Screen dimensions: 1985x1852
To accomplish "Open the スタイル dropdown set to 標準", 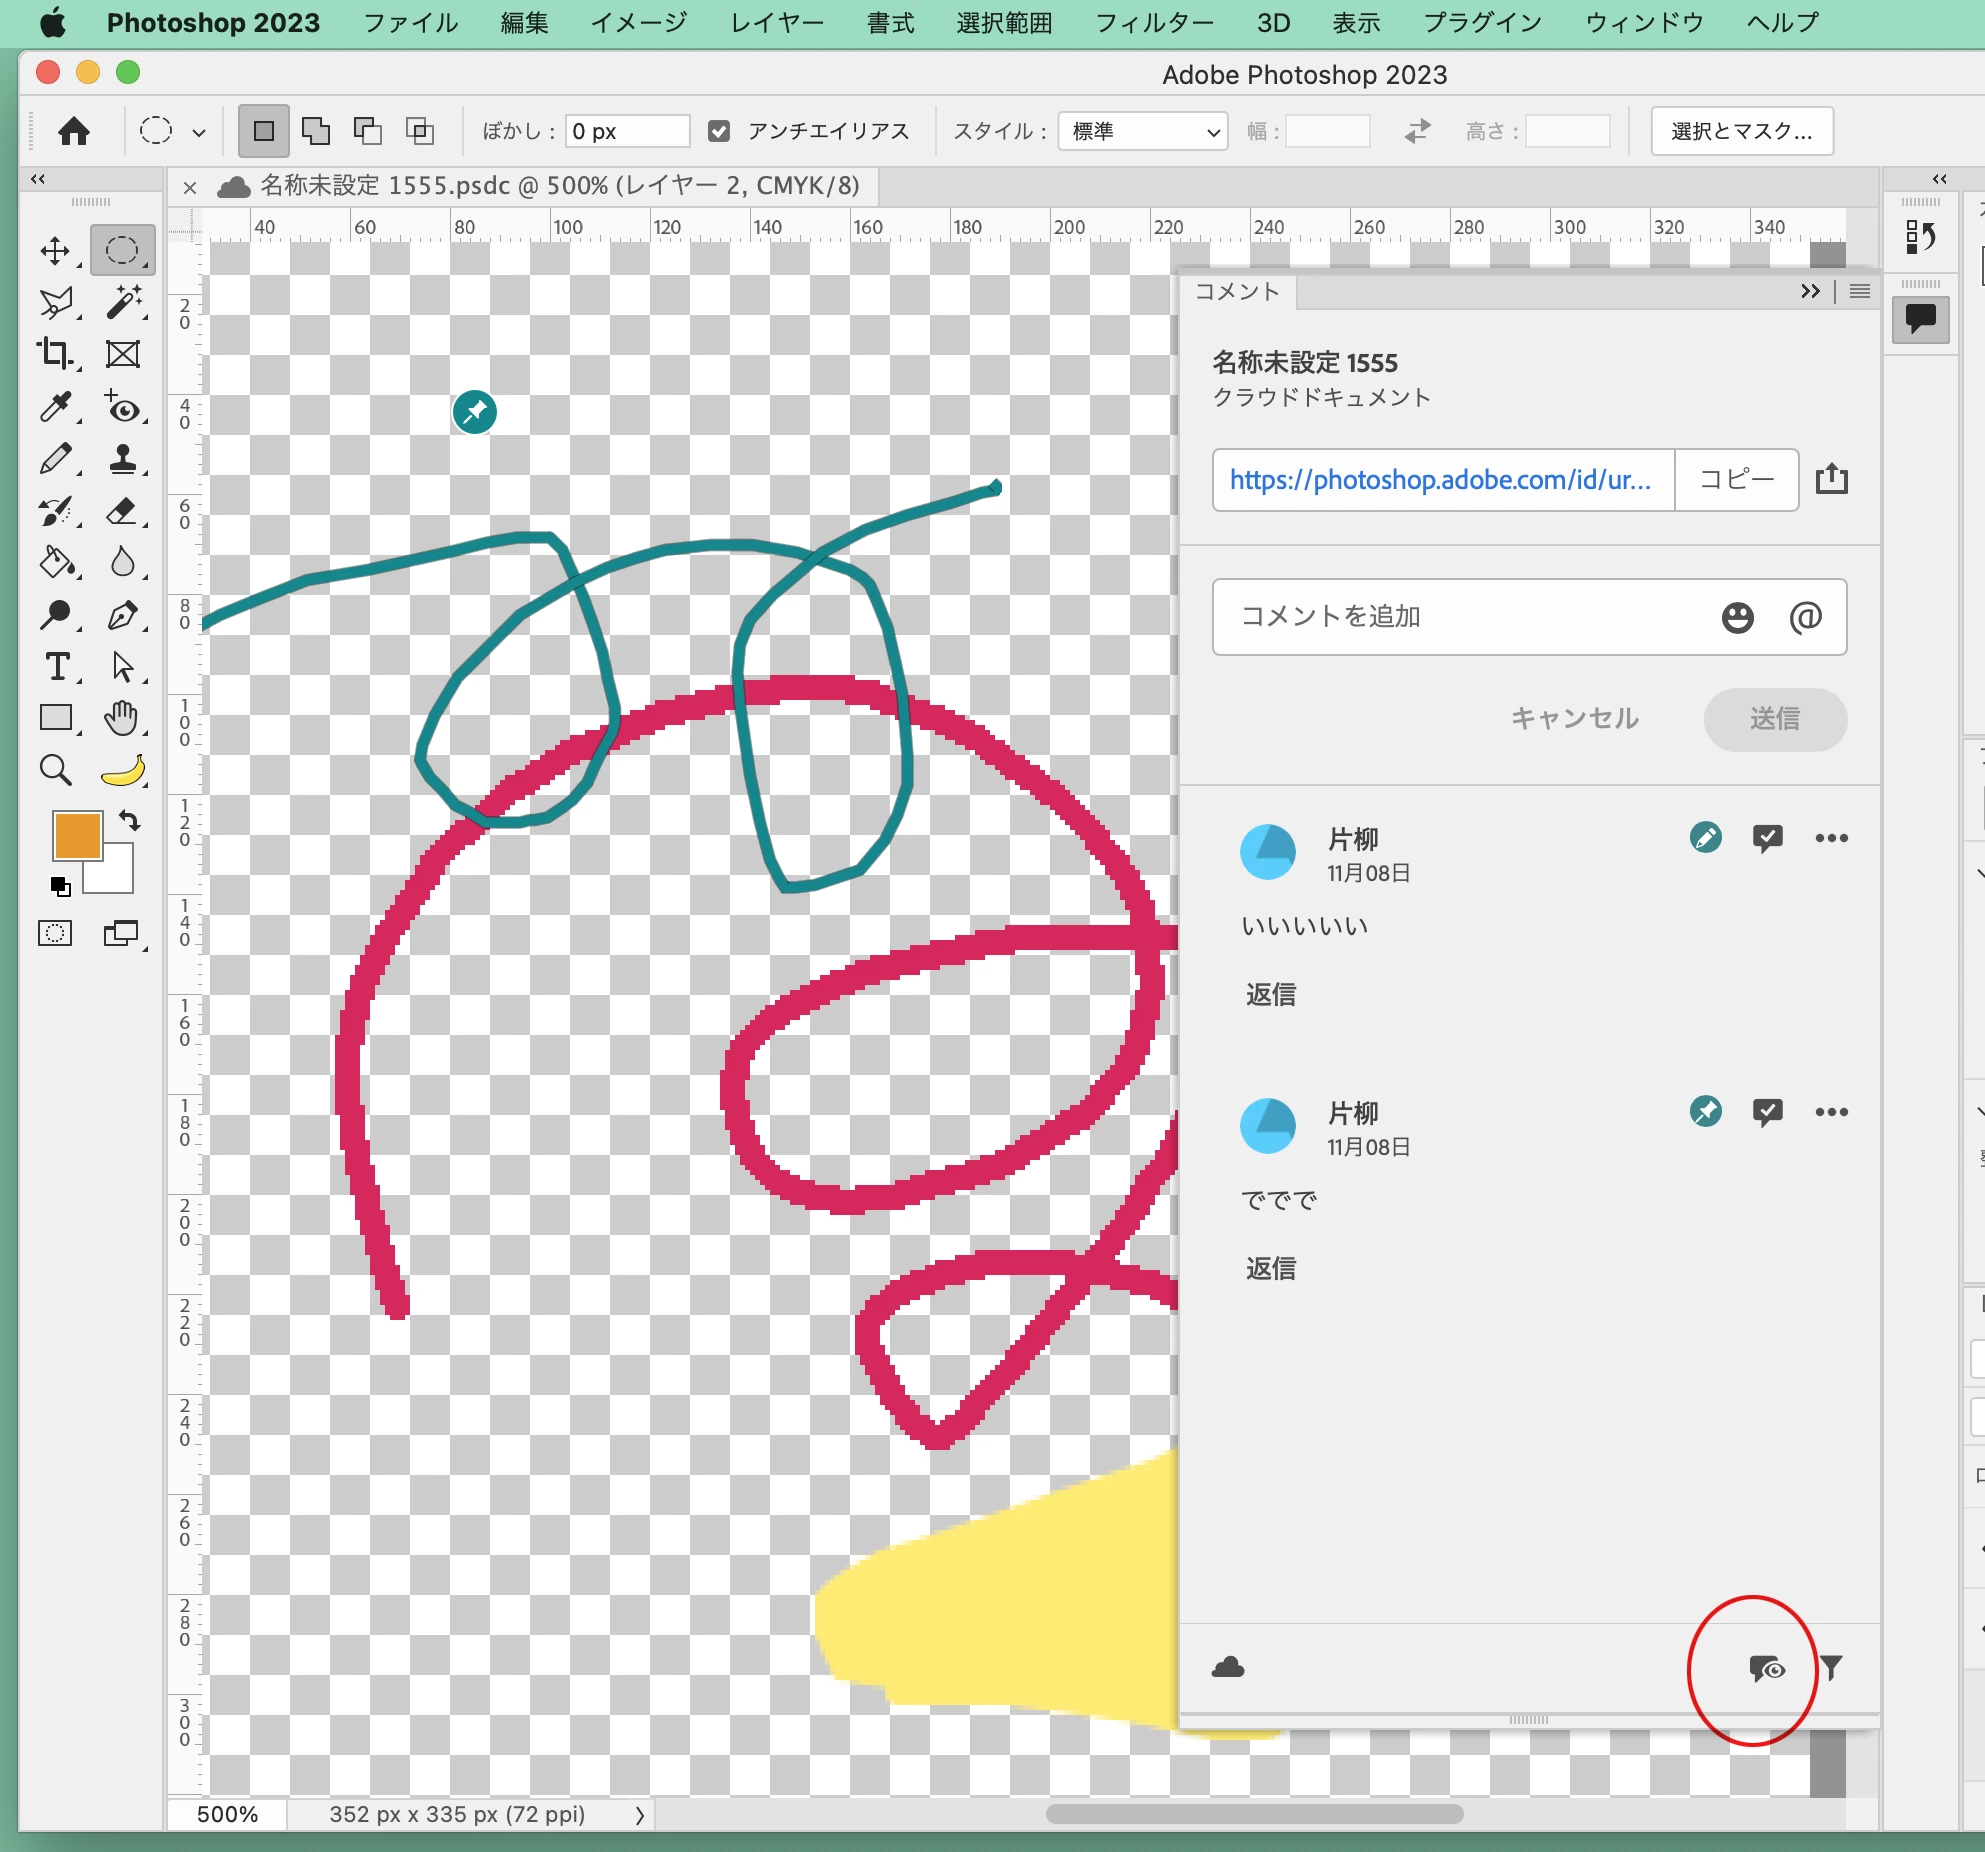I will click(1142, 131).
